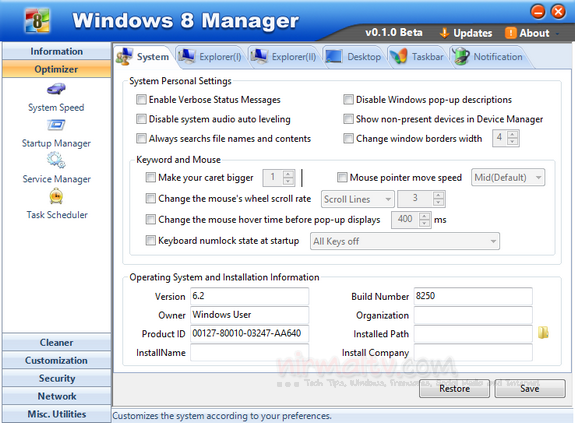Click the Updates link in header
Screen dimensions: 575x423
pos(472,33)
